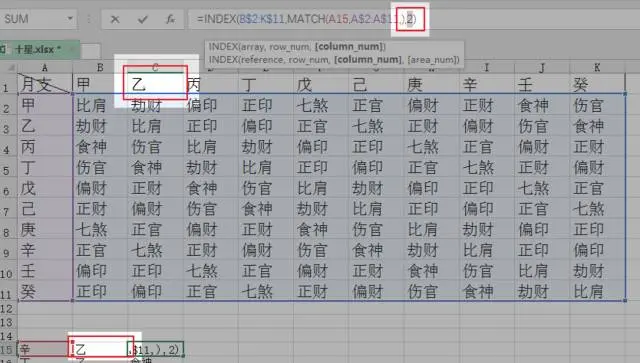Click cell C5 with 食神
Screen dimensions: 640x363
pyautogui.click(x=156, y=167)
